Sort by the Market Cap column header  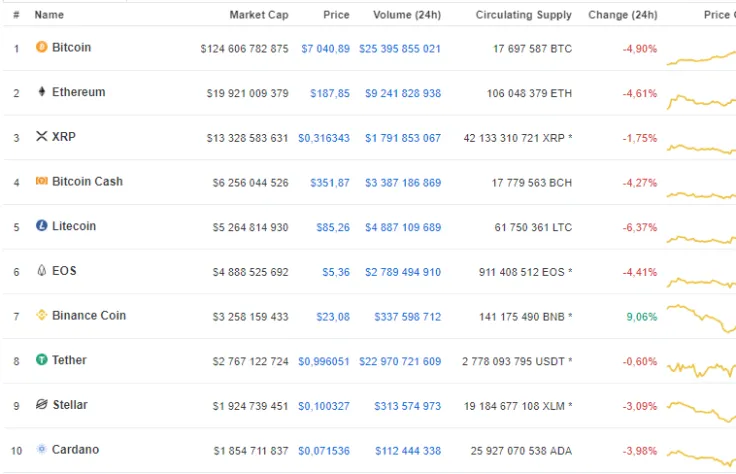(x=259, y=15)
